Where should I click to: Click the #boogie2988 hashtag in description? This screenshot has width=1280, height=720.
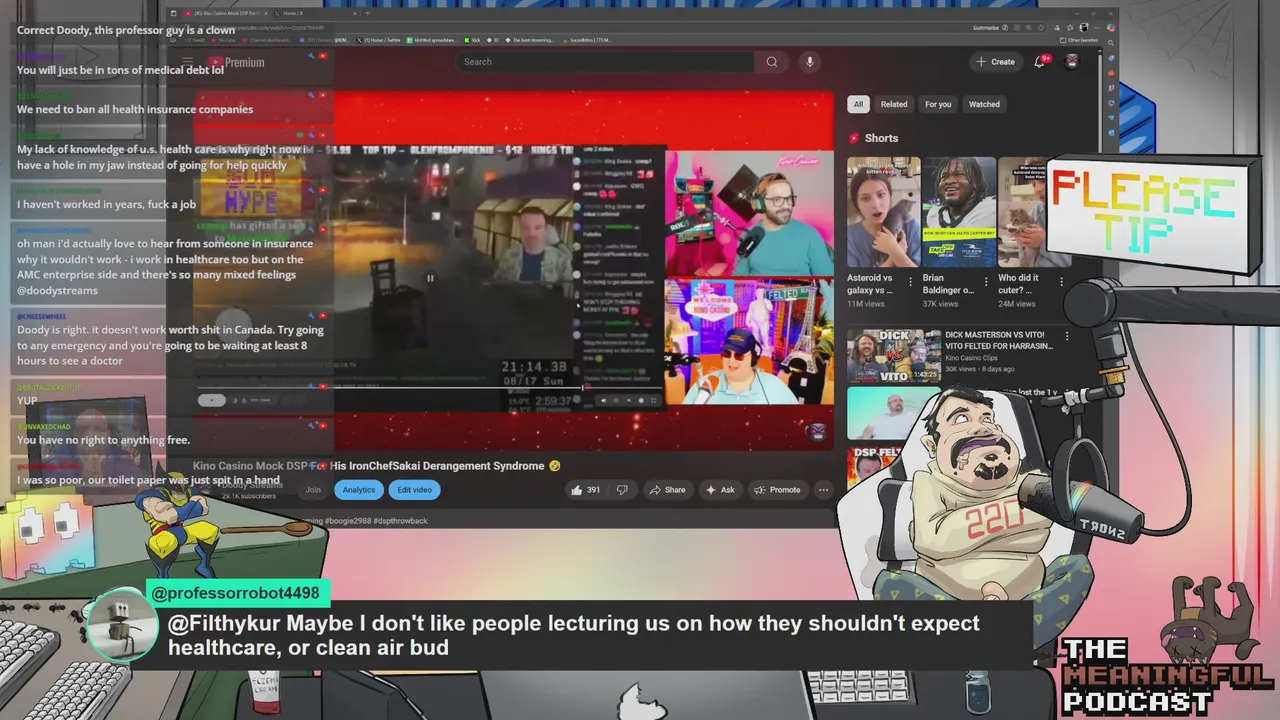[x=349, y=520]
